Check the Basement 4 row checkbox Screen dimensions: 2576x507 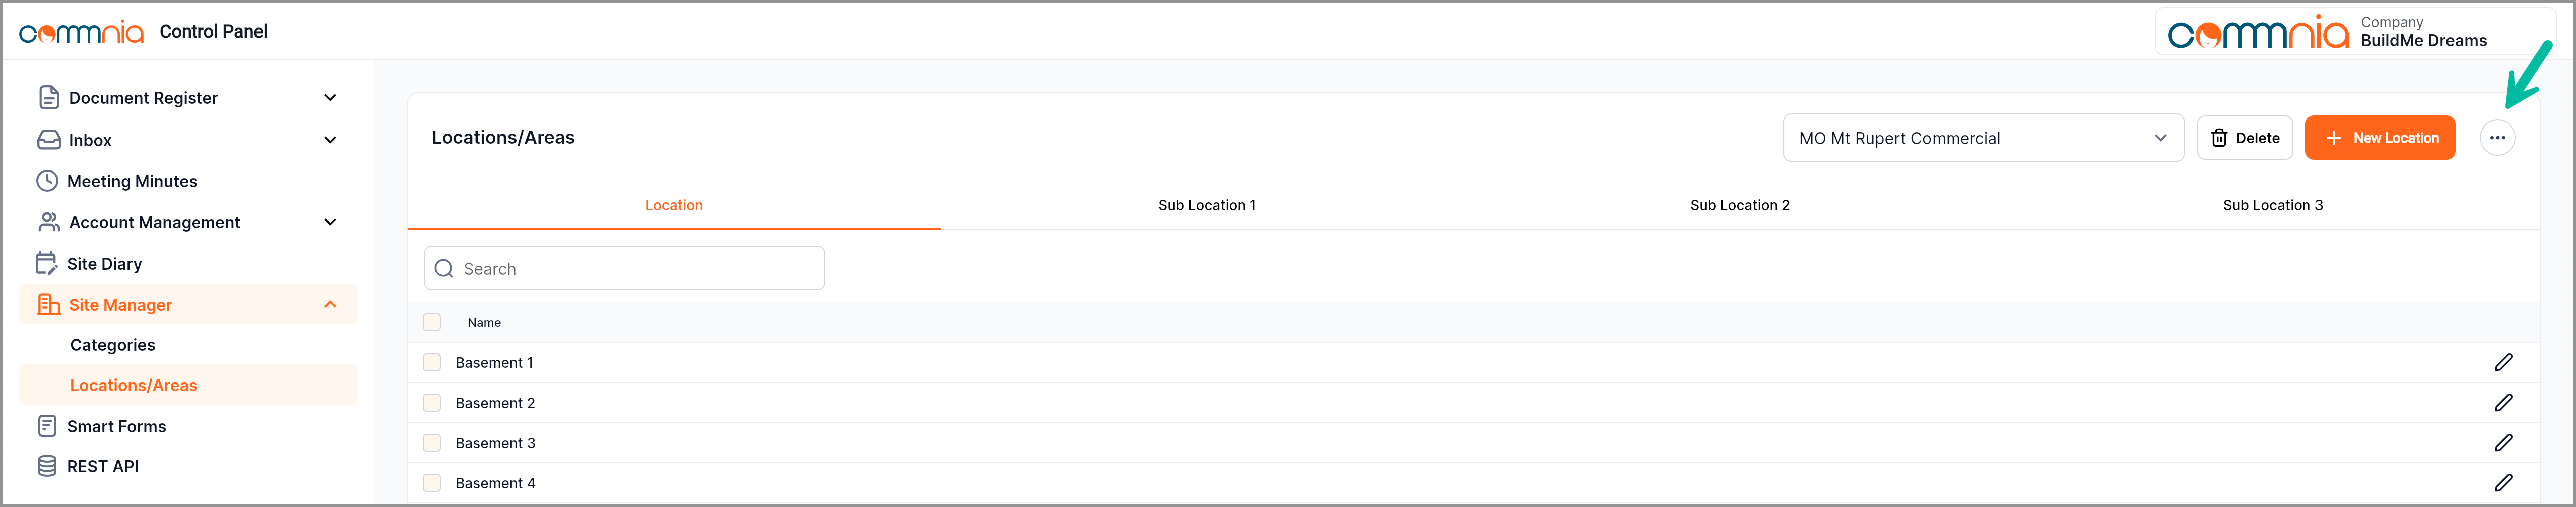432,483
